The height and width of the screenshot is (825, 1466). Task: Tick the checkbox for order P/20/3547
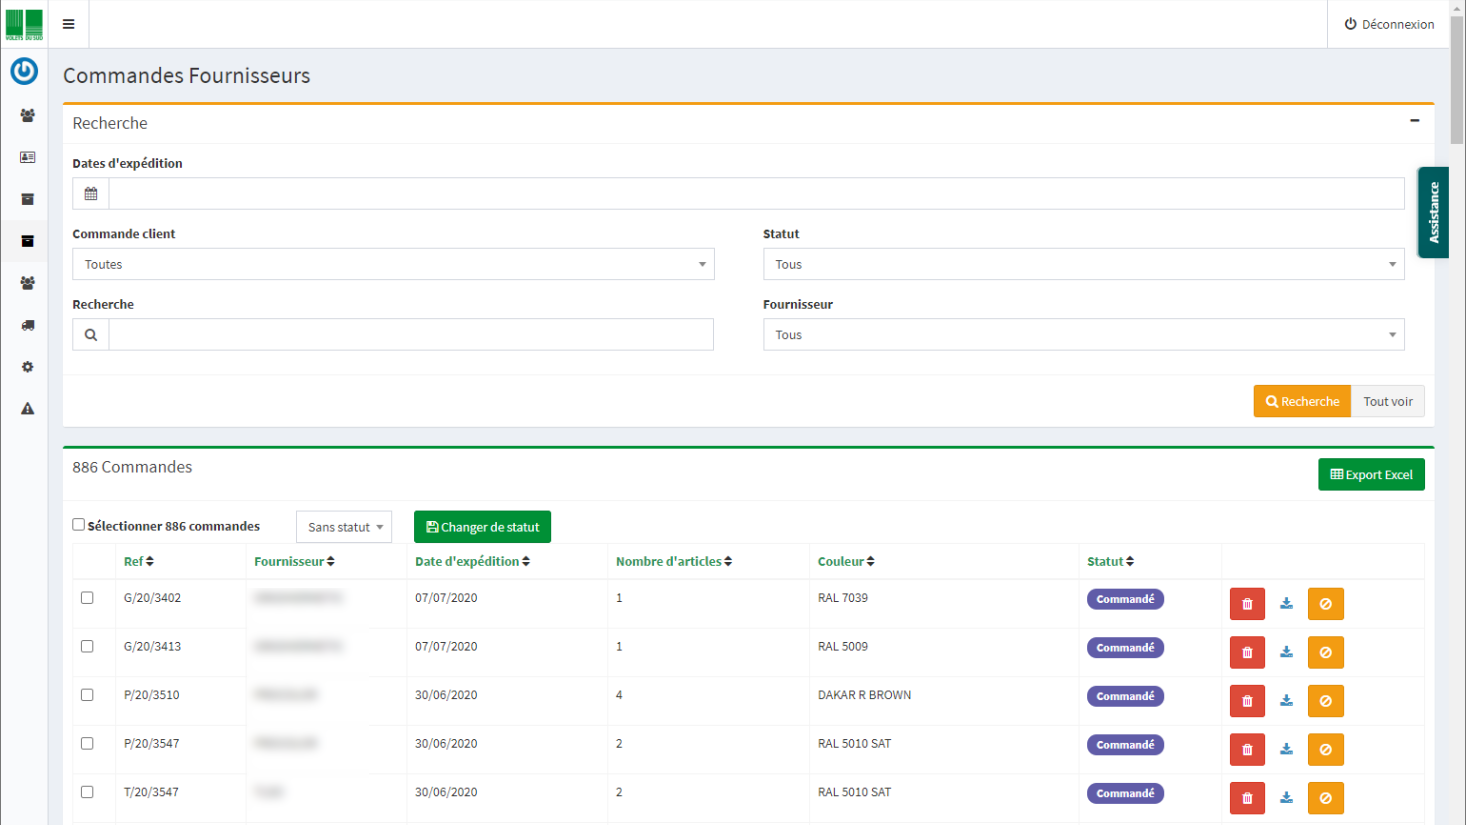click(x=87, y=743)
